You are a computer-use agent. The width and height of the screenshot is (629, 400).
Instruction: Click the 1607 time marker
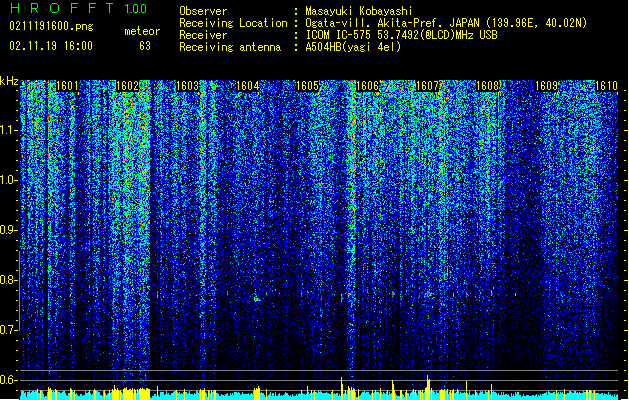(428, 86)
